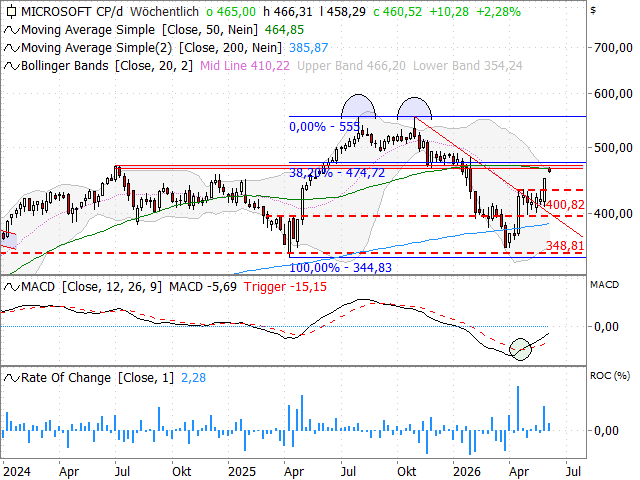Viewport: 640px width, 480px height.
Task: Click the 2026 time axis label
Action: click(467, 471)
